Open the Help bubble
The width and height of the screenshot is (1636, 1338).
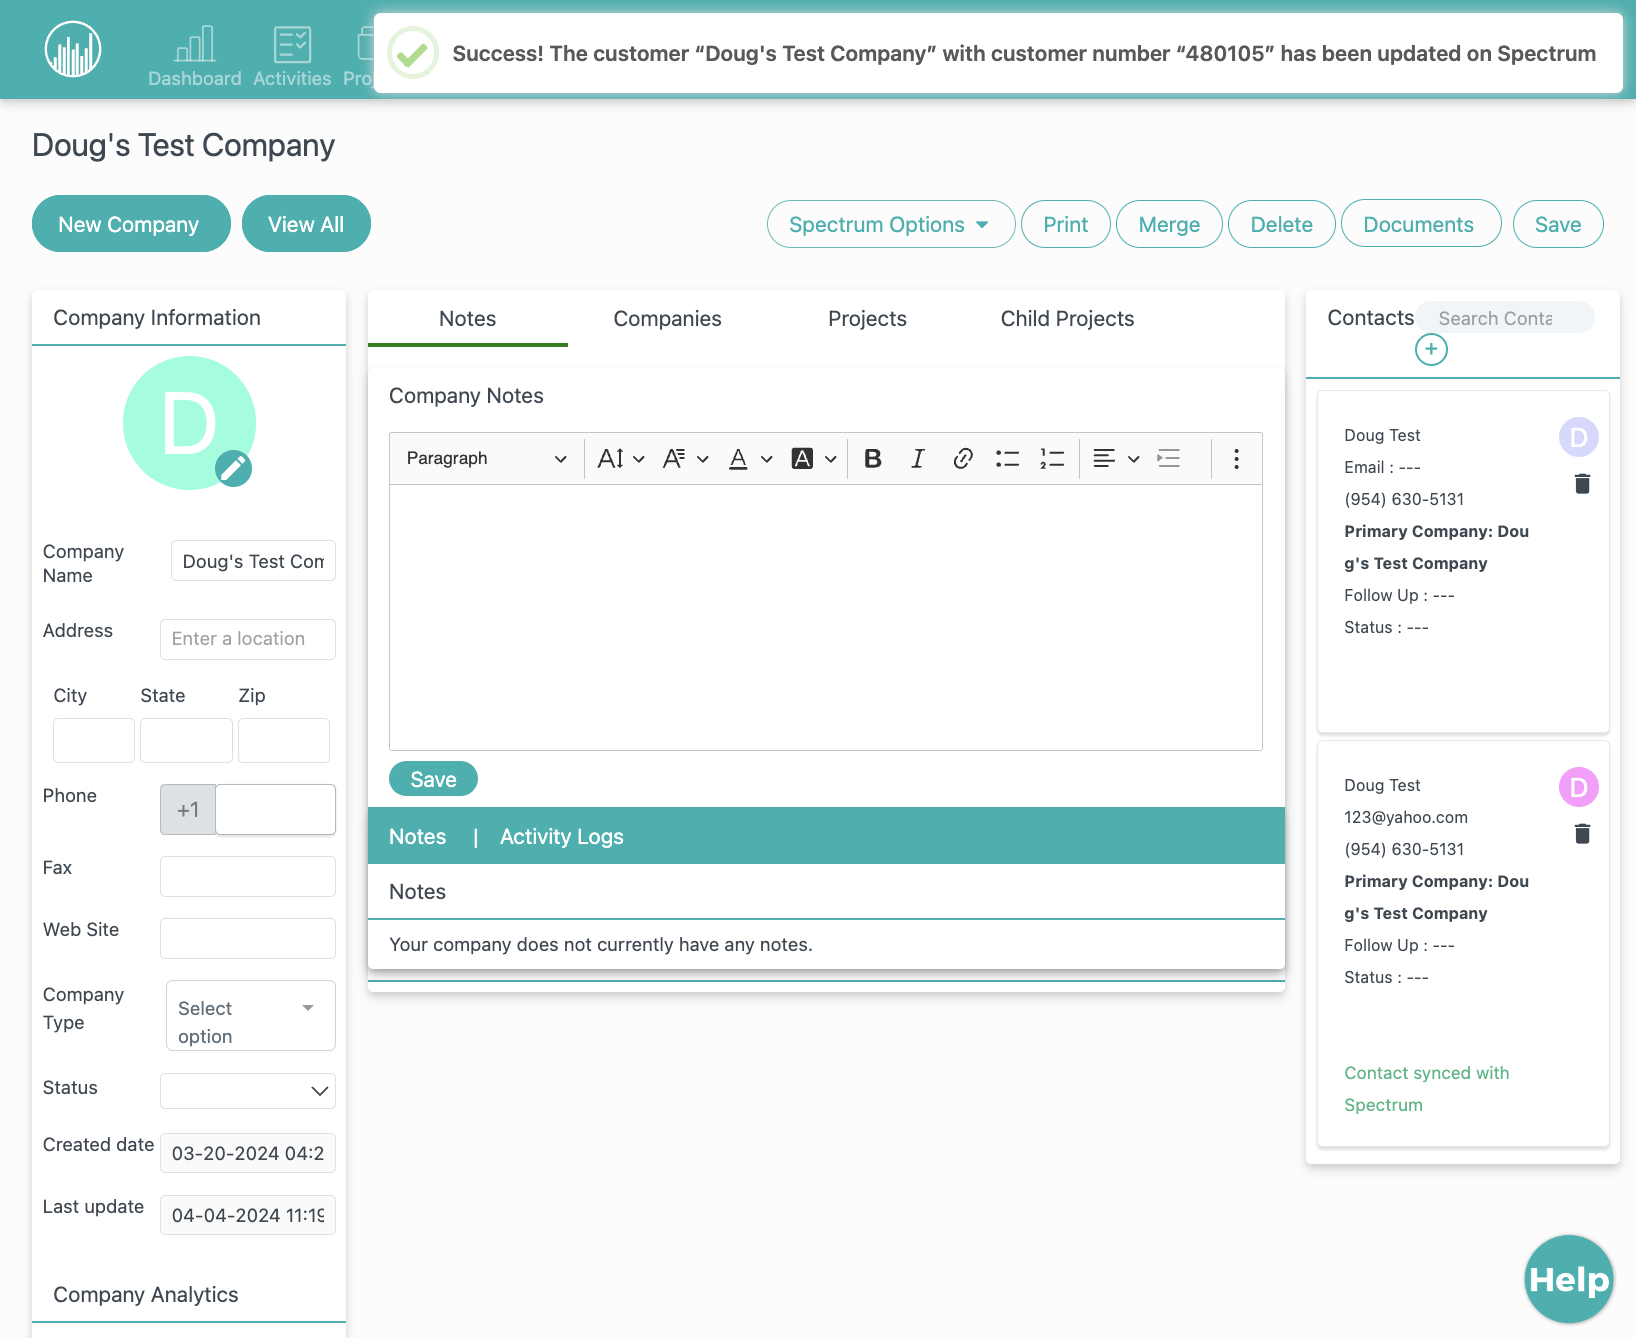point(1569,1279)
